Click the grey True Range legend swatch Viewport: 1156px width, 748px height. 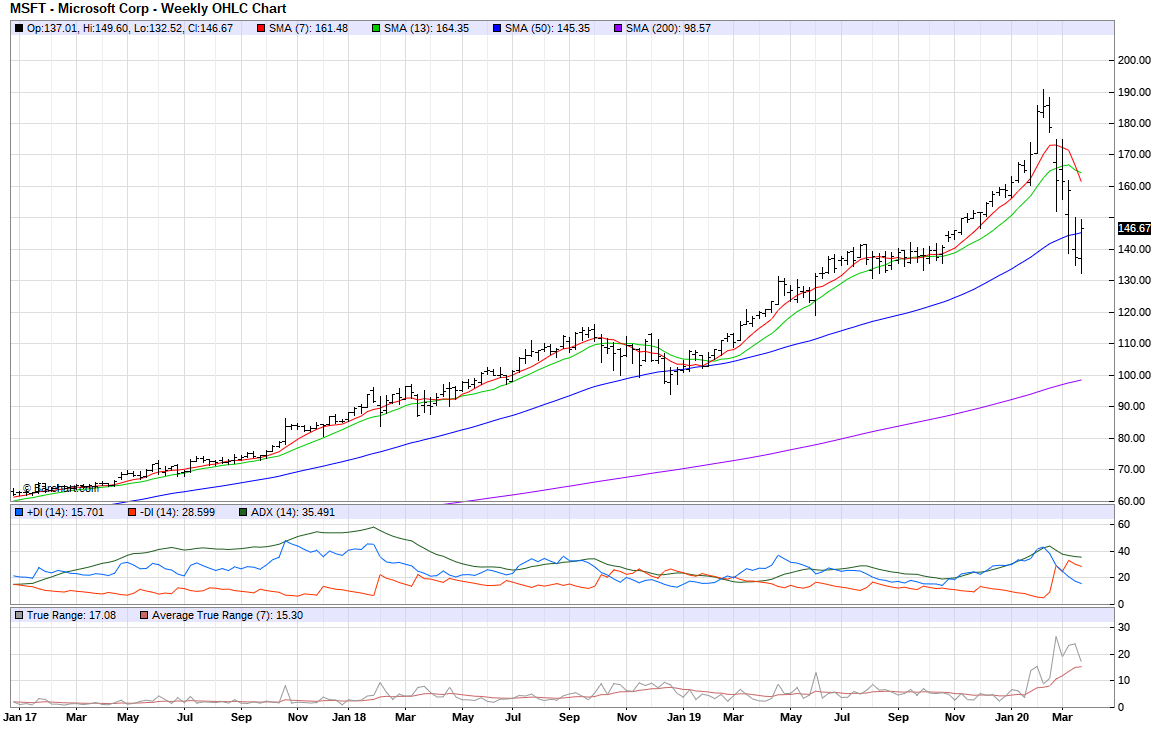[x=19, y=615]
